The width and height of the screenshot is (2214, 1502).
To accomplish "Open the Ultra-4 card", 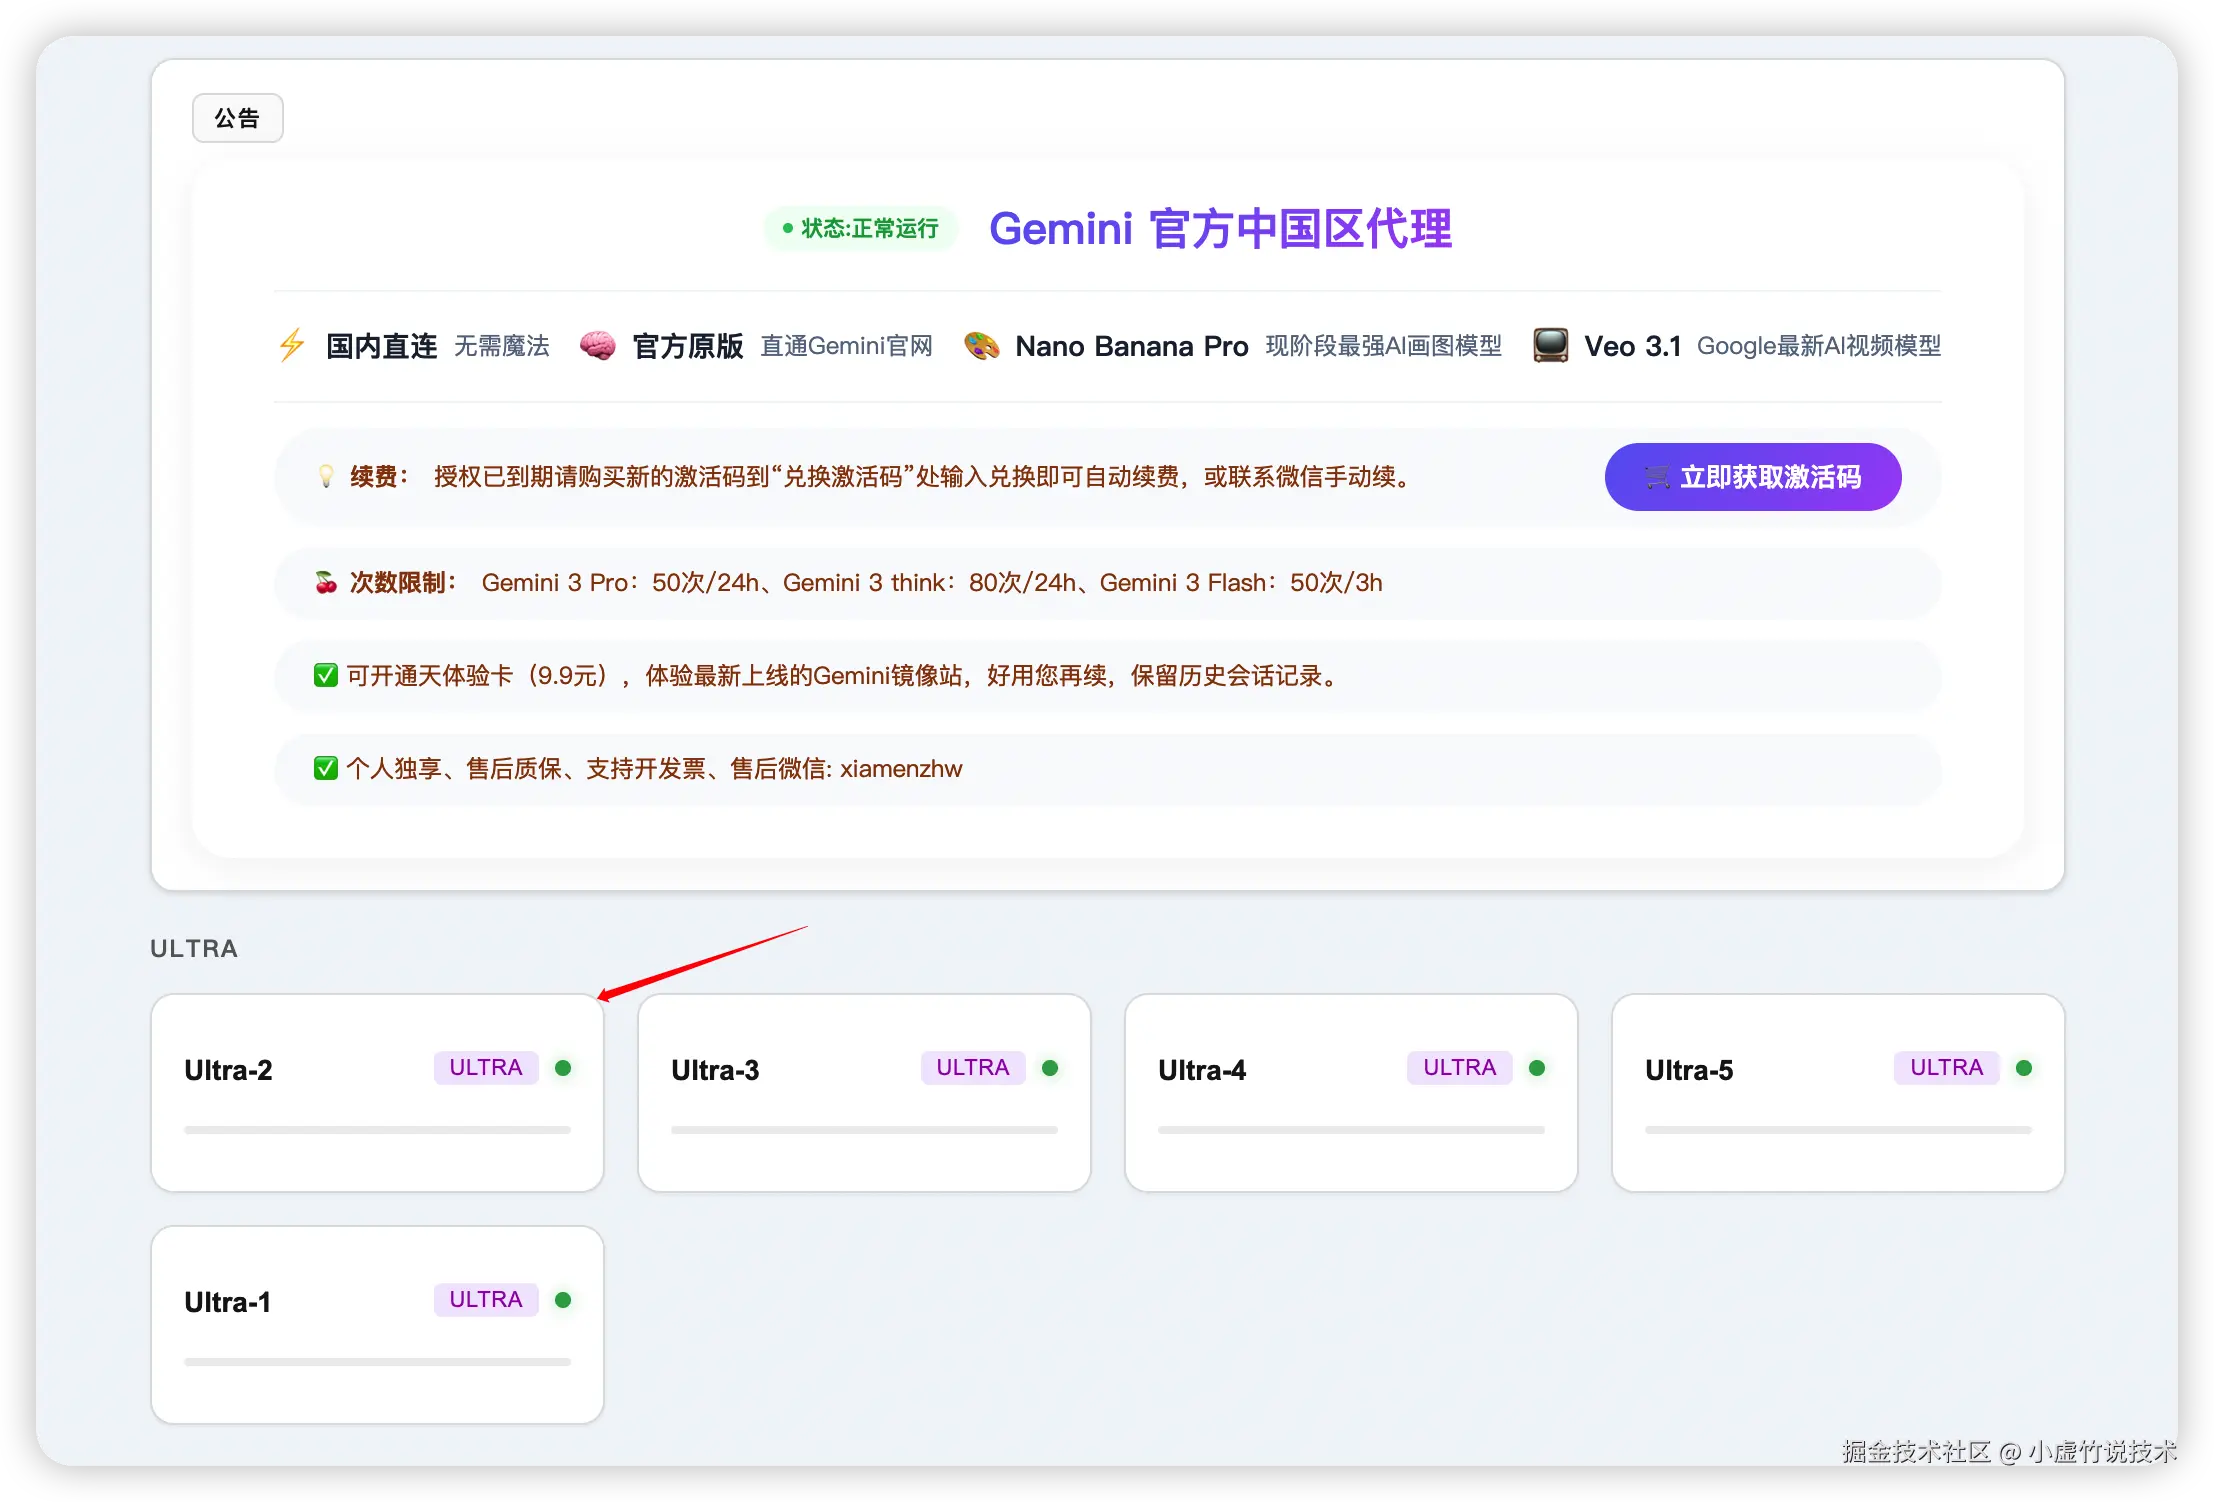I will (1350, 1092).
